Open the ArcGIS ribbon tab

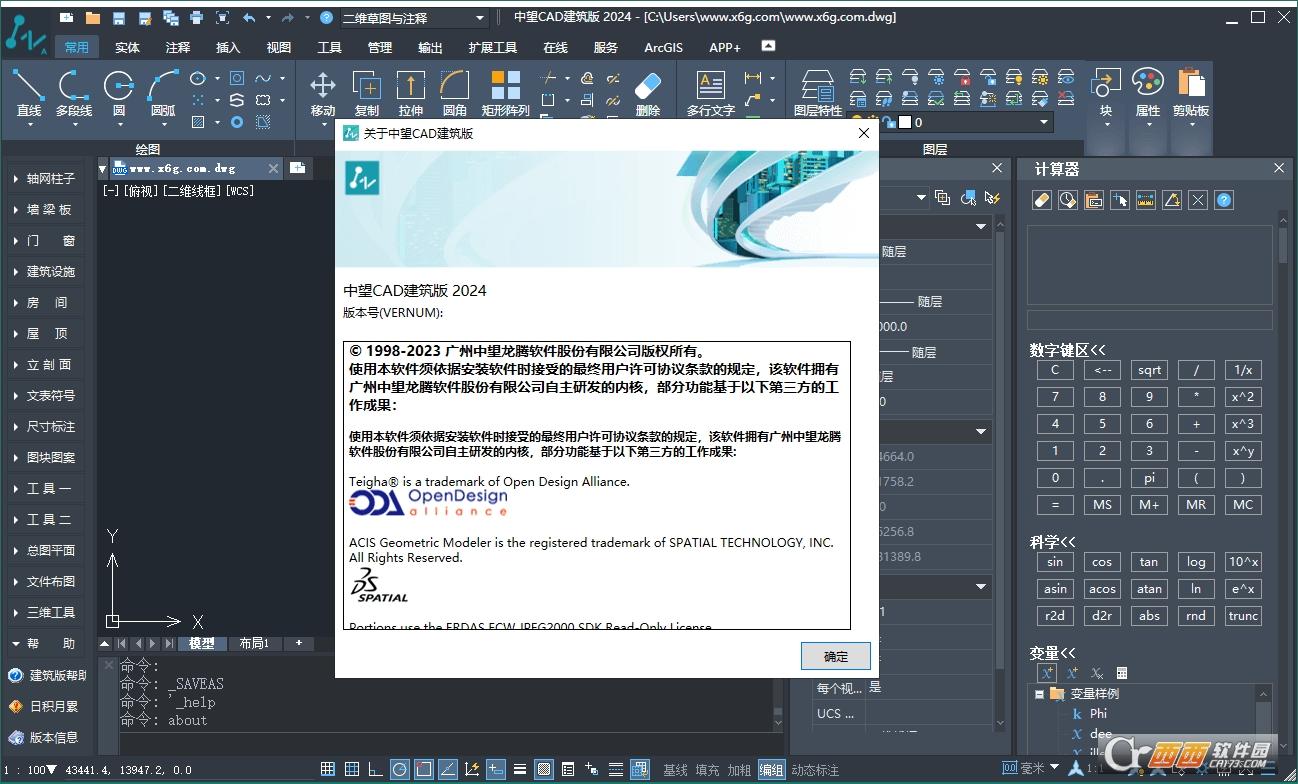coord(663,47)
